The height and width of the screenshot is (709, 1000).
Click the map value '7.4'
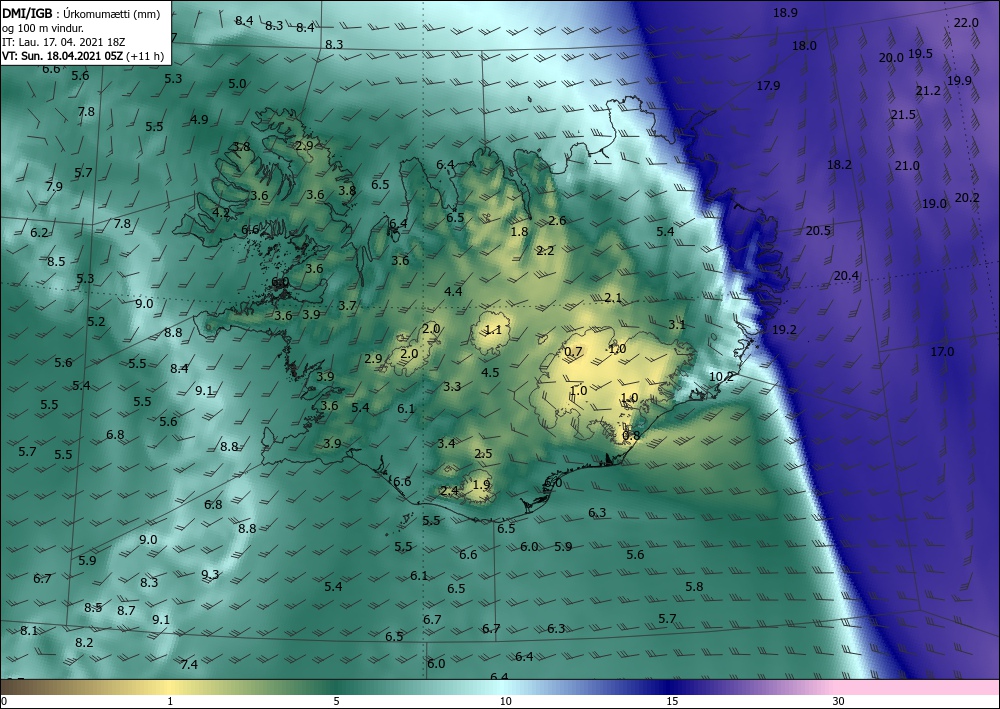[x=189, y=664]
